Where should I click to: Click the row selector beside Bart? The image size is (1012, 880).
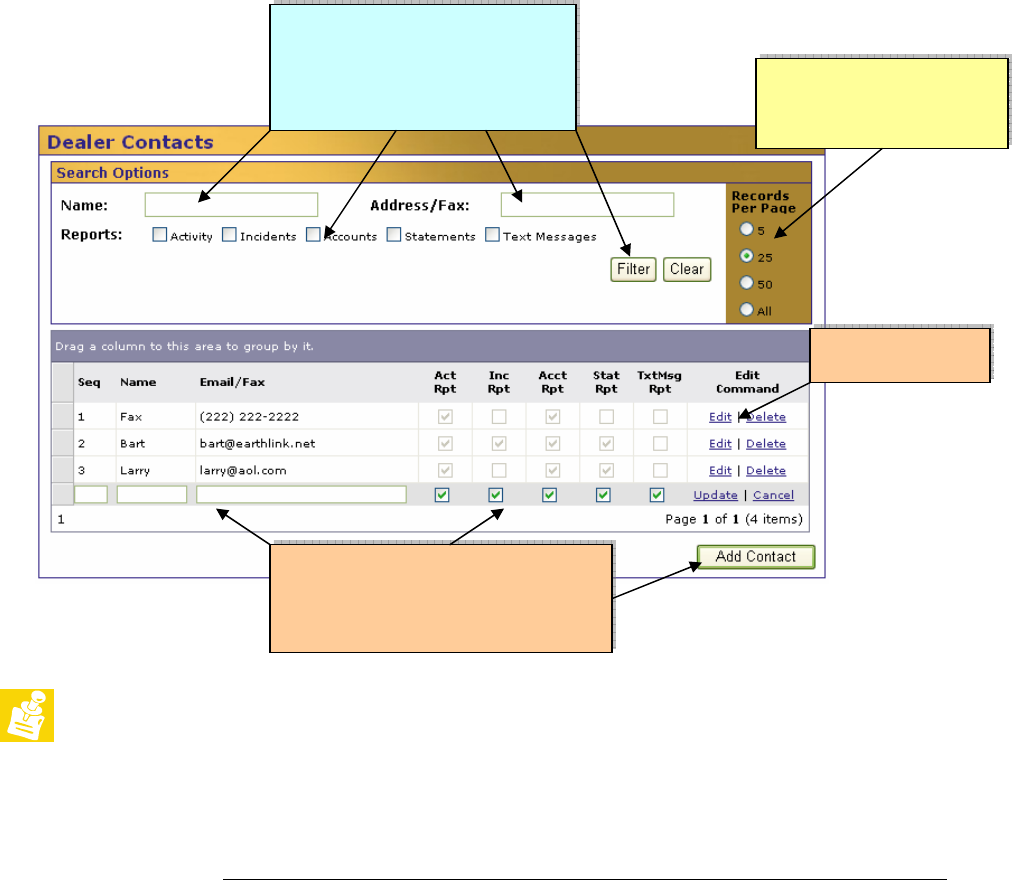[x=63, y=444]
